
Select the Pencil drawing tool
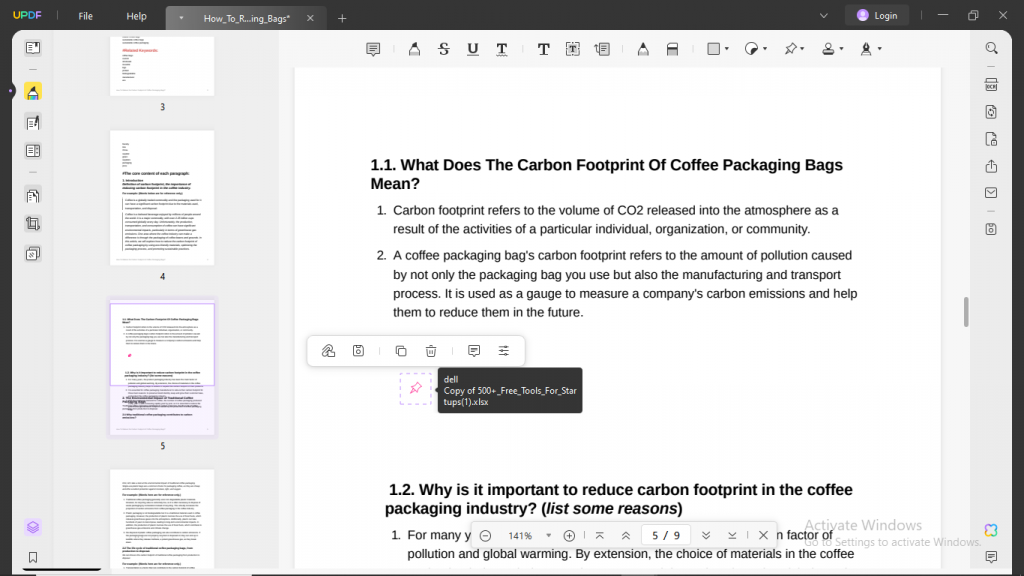tap(643, 48)
